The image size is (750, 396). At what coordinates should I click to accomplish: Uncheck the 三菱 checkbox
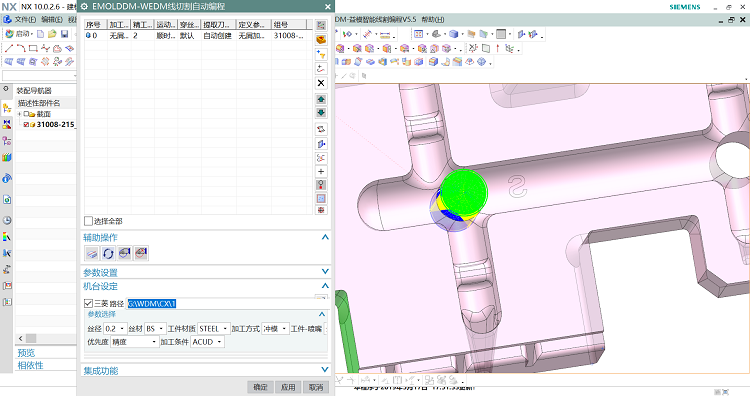coord(88,303)
